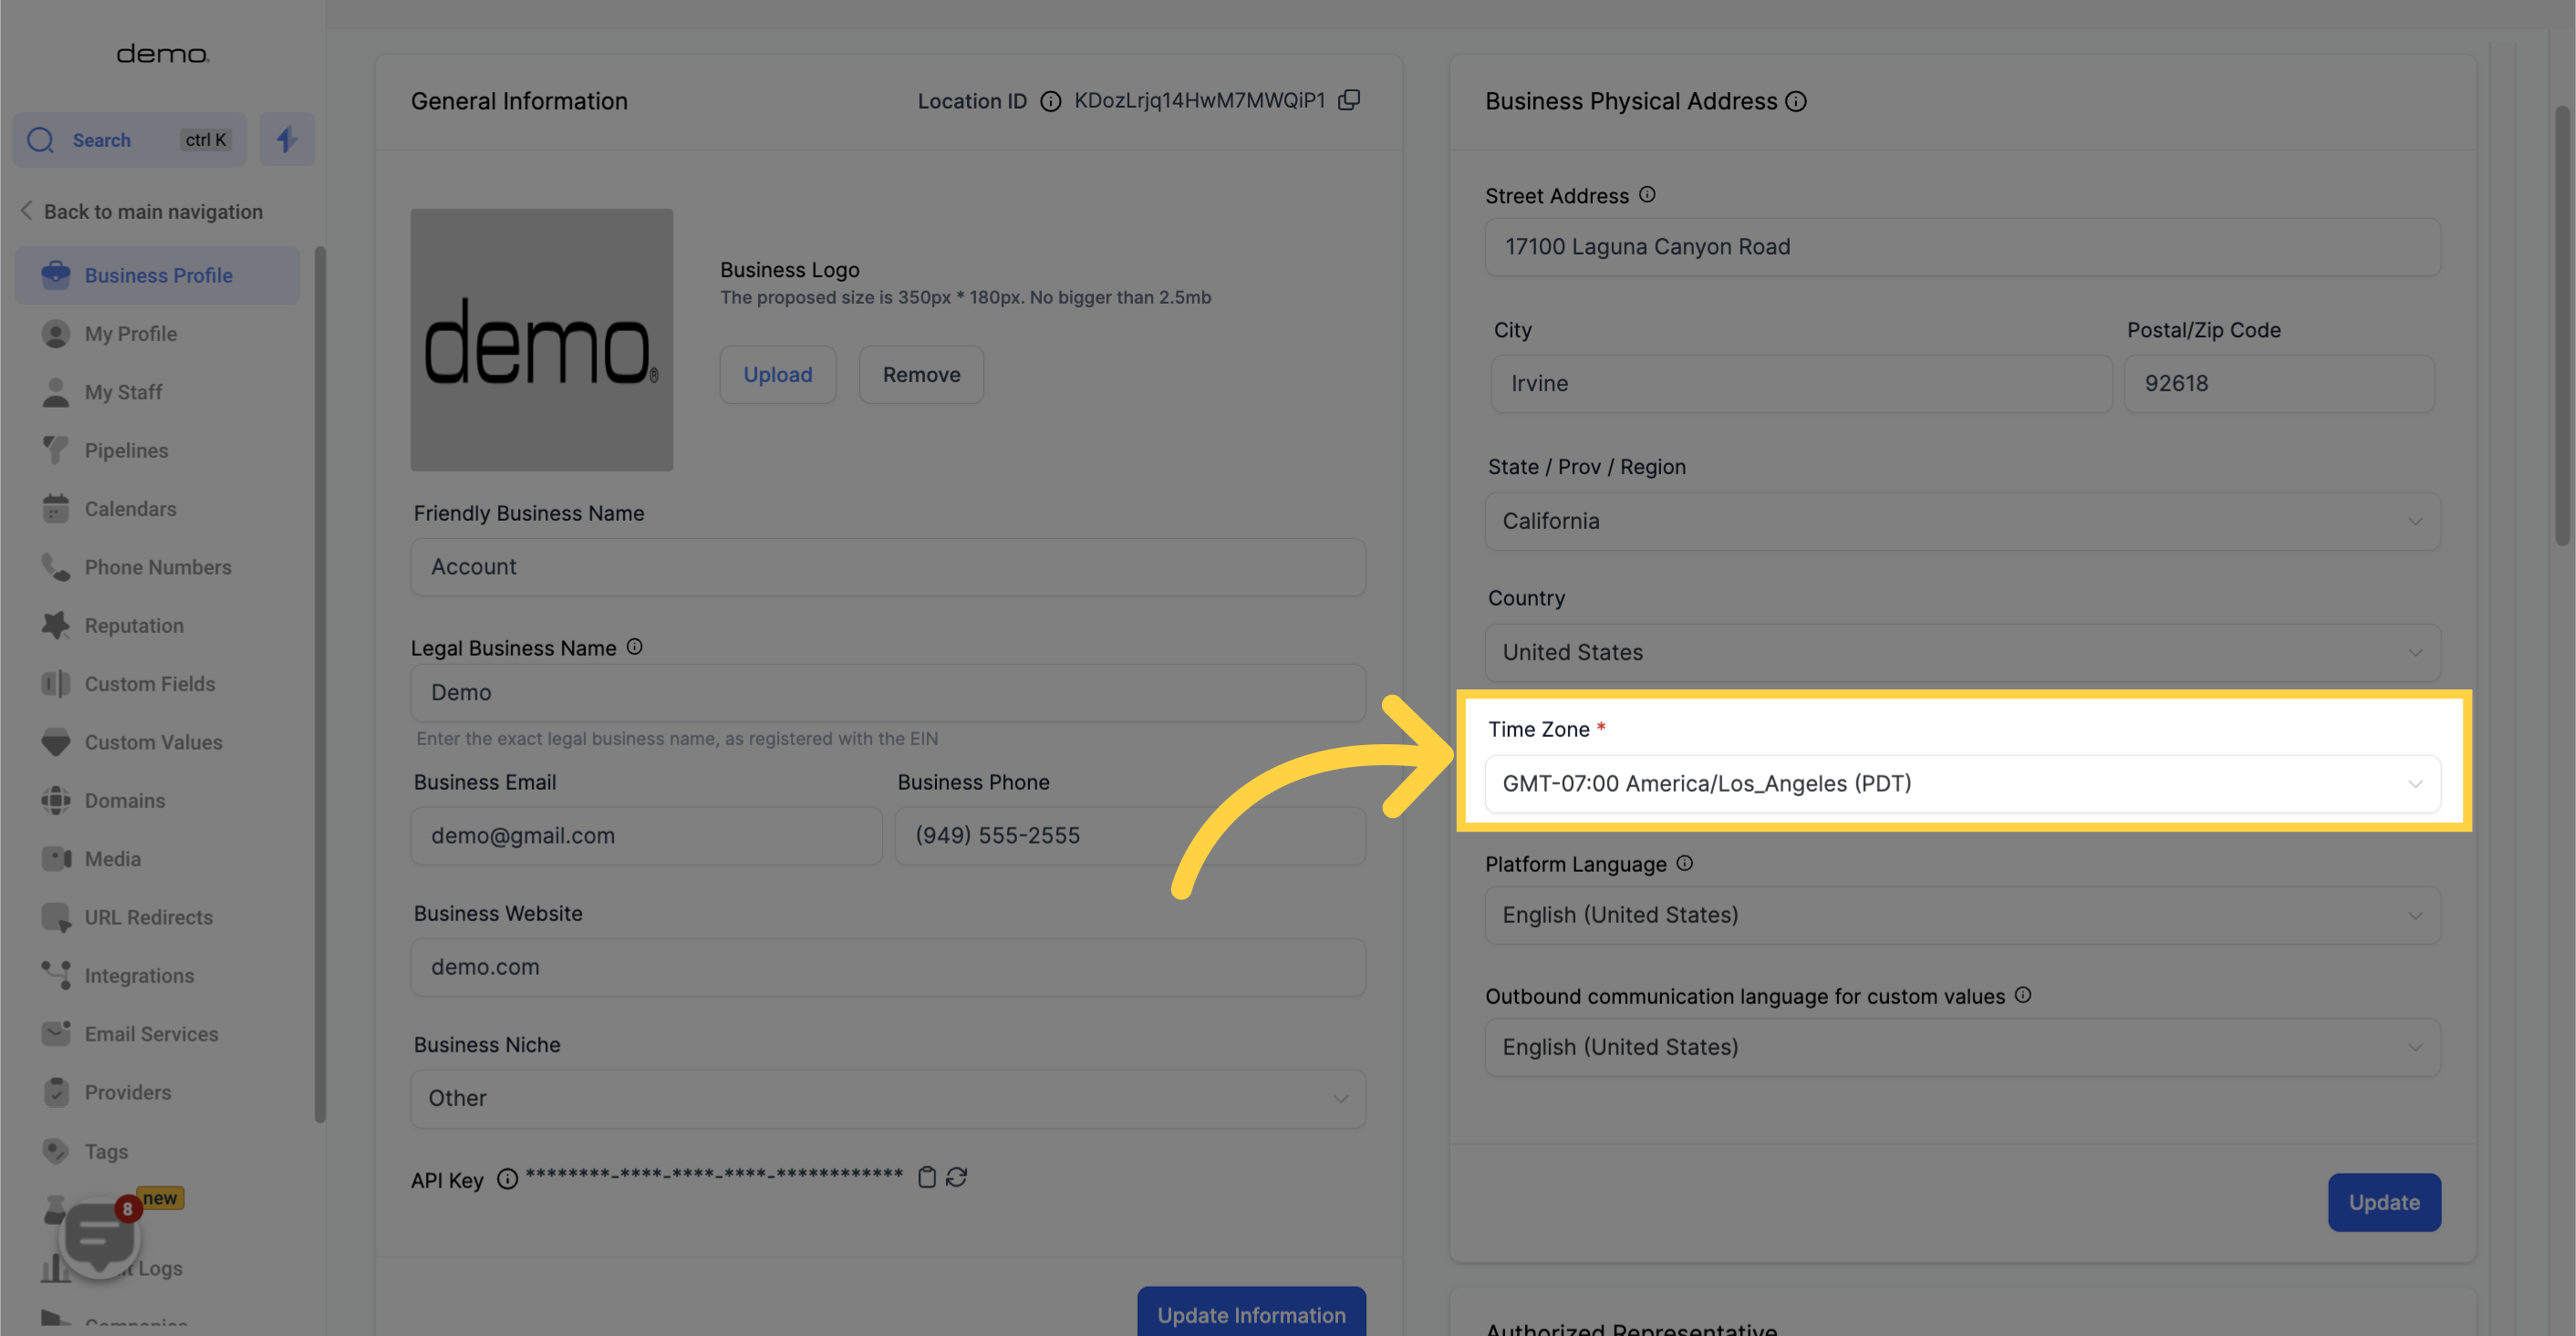This screenshot has width=2576, height=1336.
Task: Open the Platform Language dropdown
Action: [1962, 915]
